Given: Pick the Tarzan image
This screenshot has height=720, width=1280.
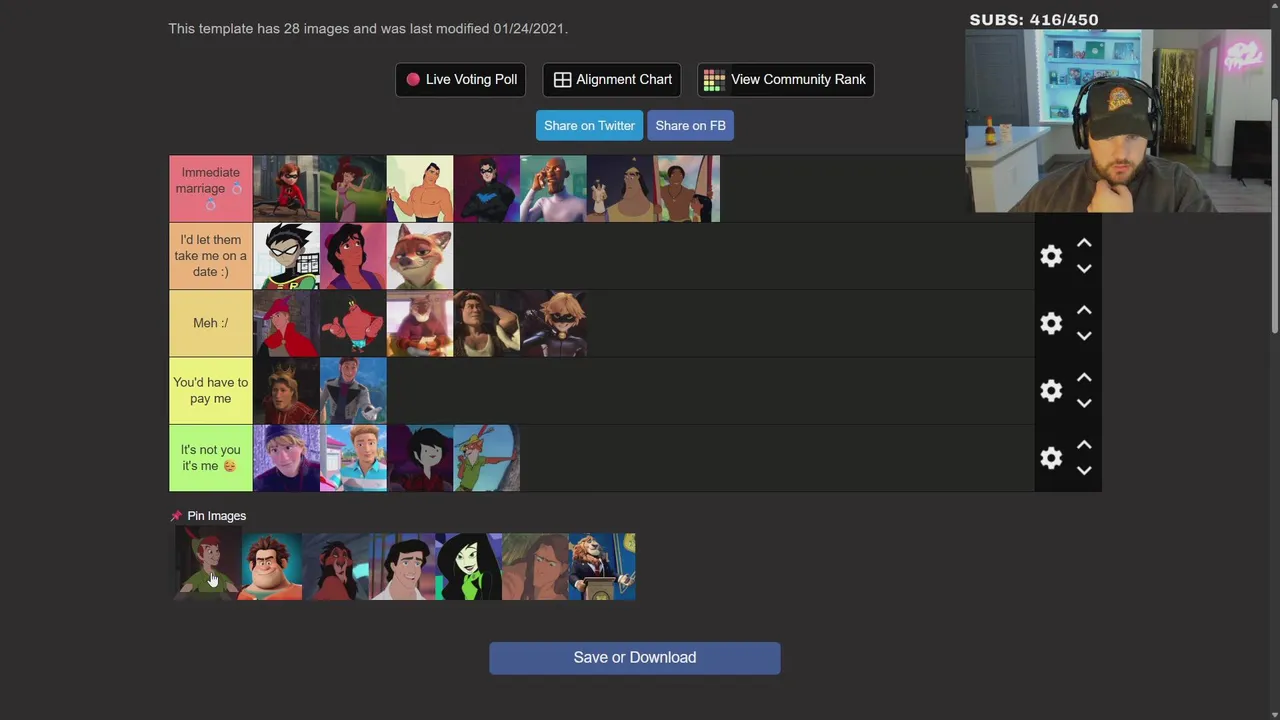Looking at the screenshot, I should tap(535, 567).
